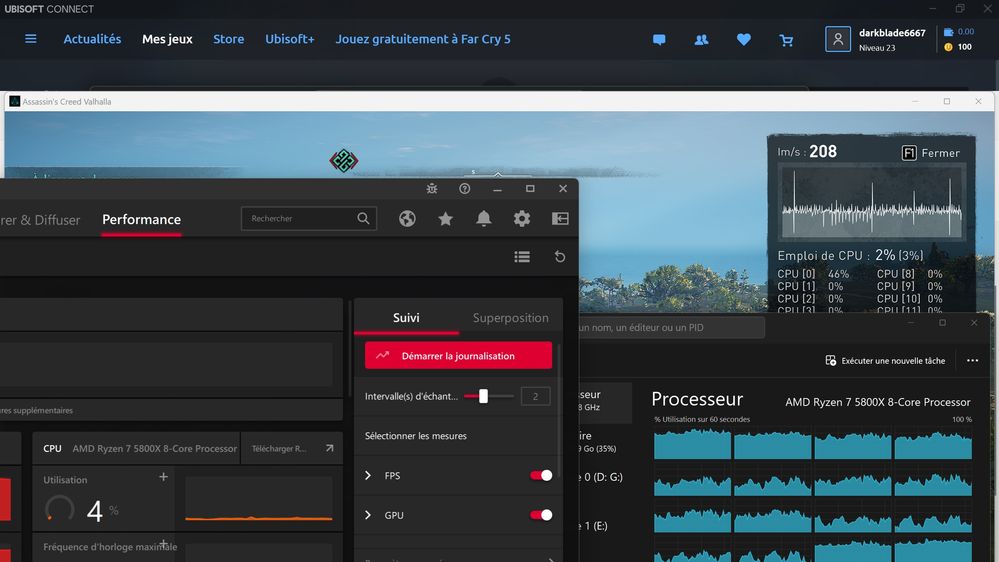Click the search magnifier icon in the Rechercher box
This screenshot has height=562, width=999.
(363, 219)
